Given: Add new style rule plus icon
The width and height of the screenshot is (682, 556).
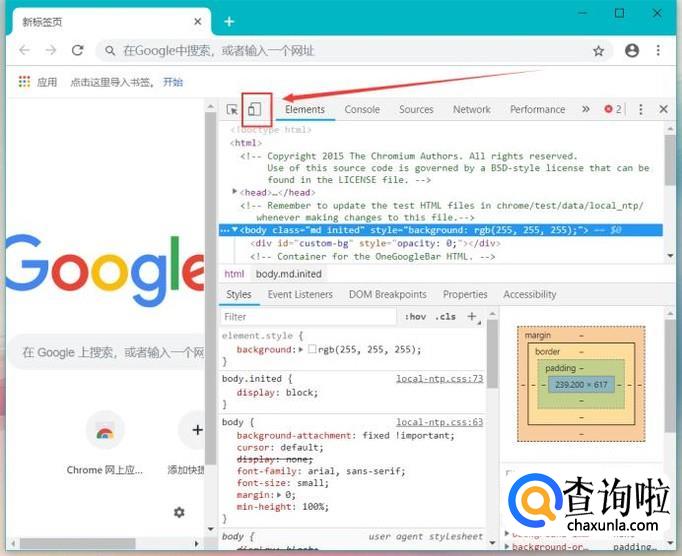Looking at the screenshot, I should coord(472,316).
